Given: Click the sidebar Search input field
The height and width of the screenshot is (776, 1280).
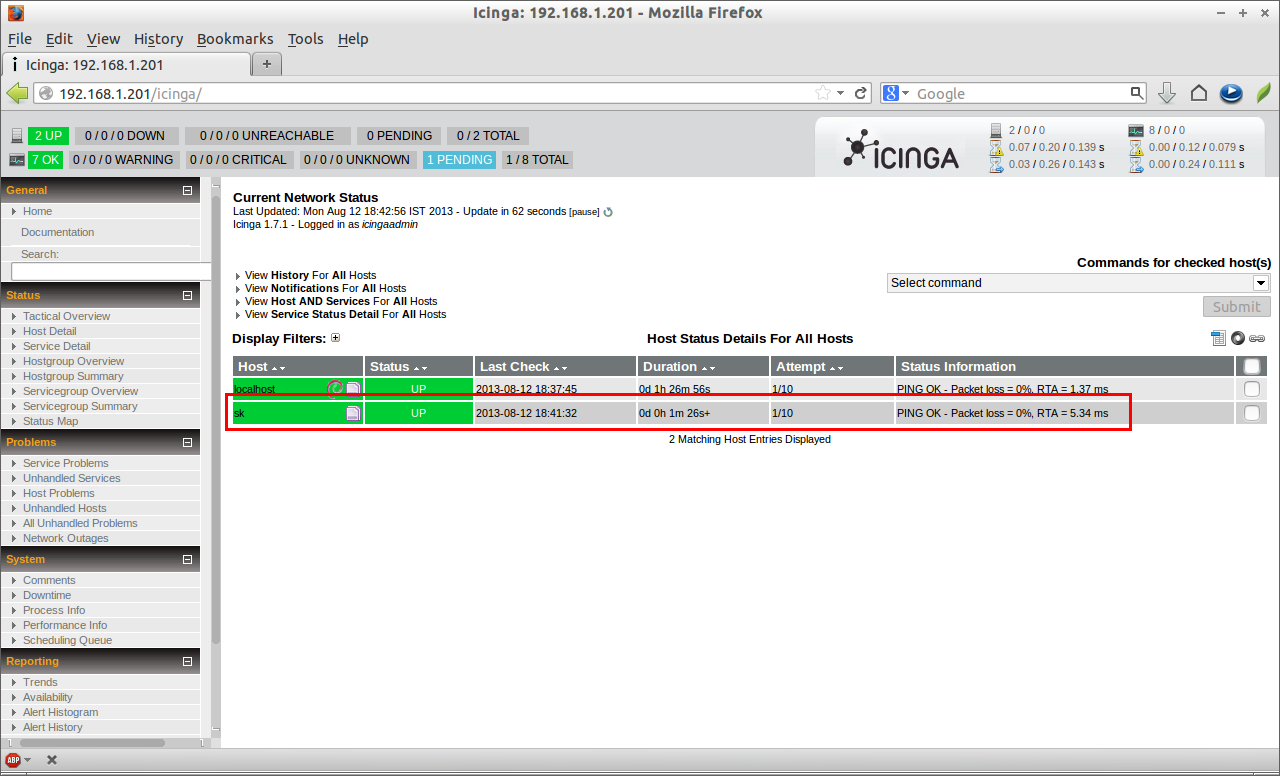Looking at the screenshot, I should (111, 271).
